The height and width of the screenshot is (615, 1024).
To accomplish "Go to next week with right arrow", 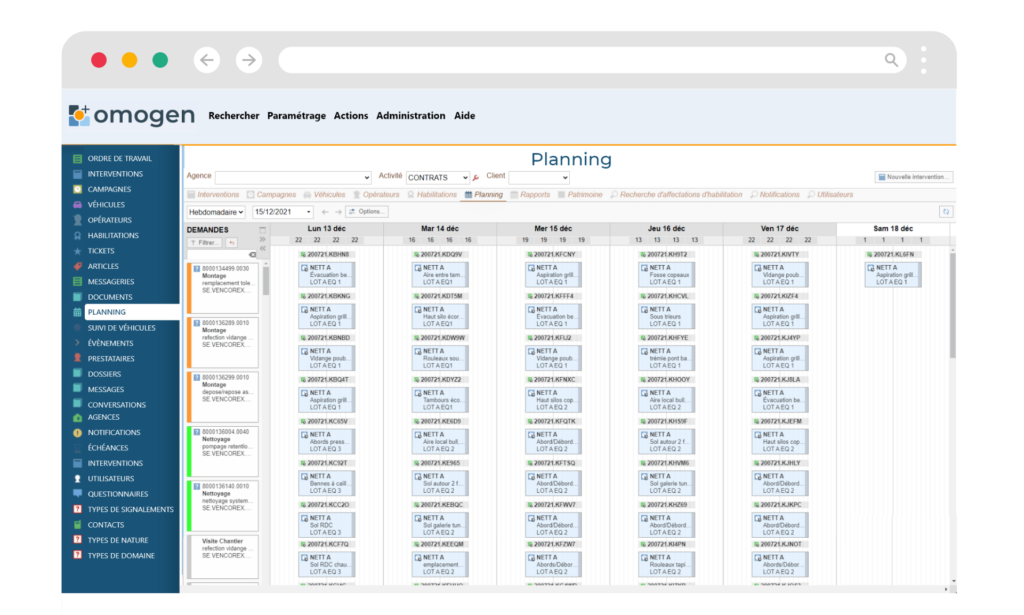I will pyautogui.click(x=338, y=212).
